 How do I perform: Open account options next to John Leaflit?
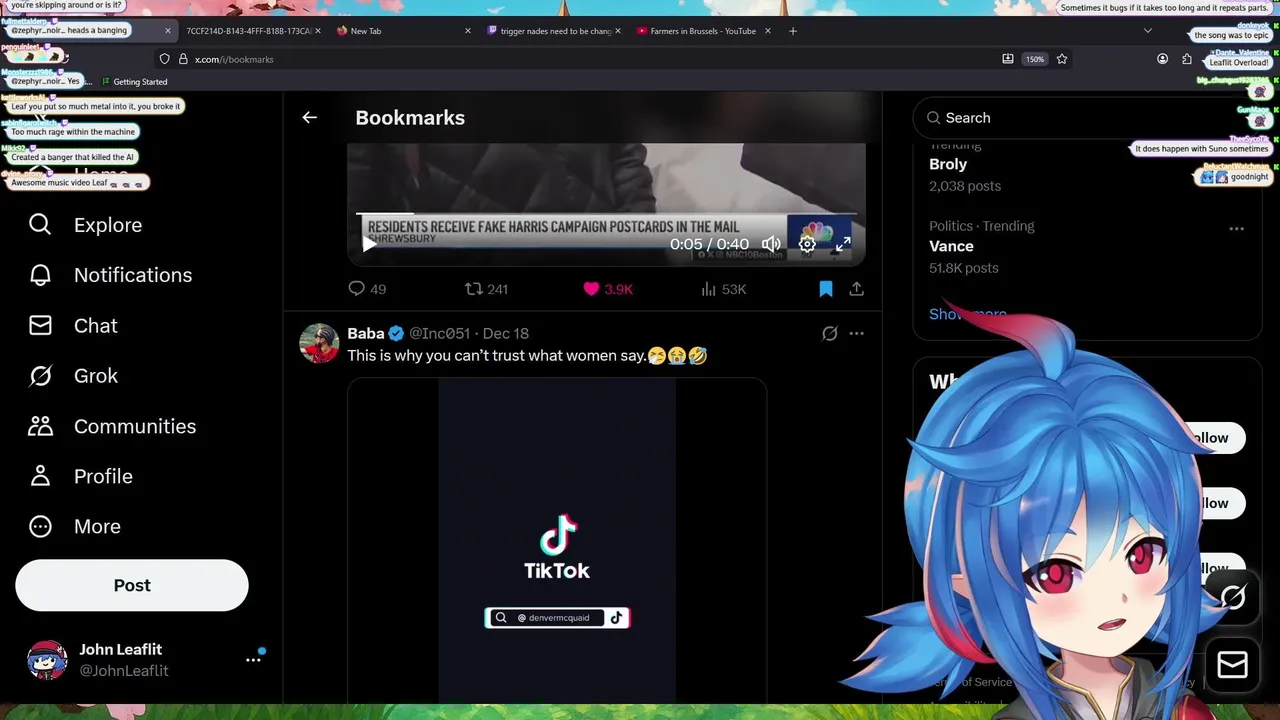[x=254, y=660]
